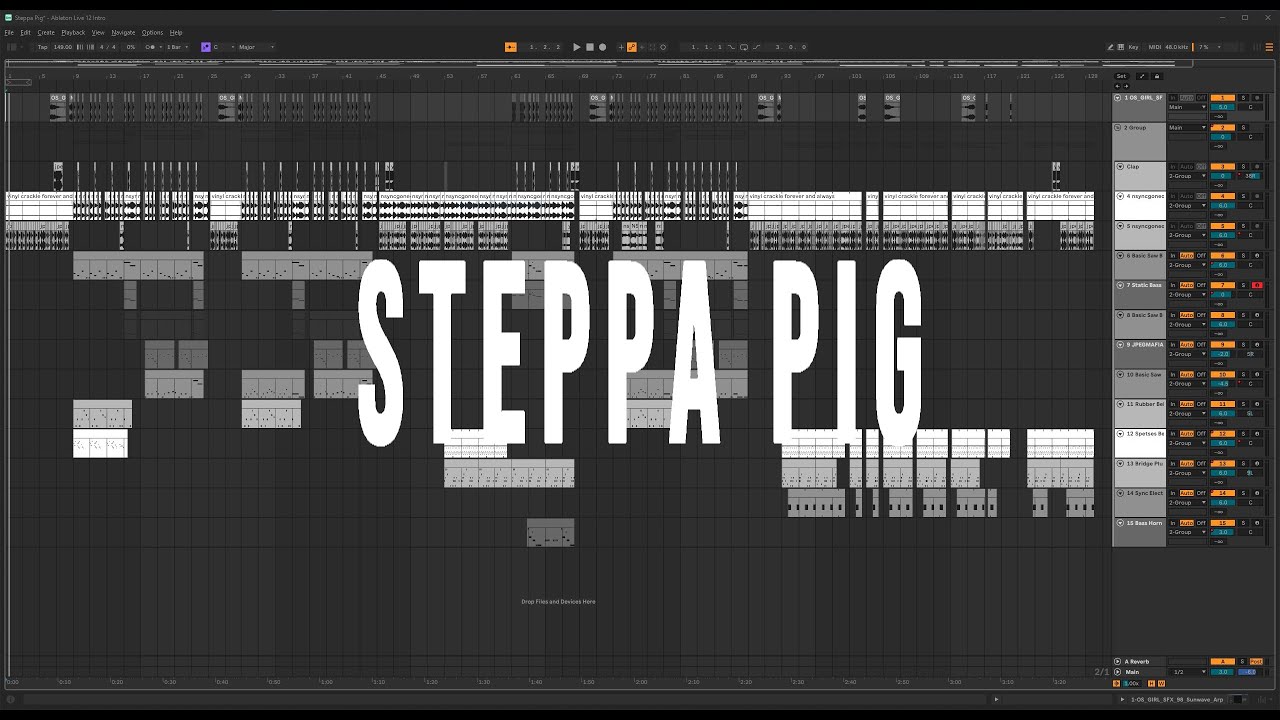Arm the 6 Basic Saw track for recording
This screenshot has width=1280, height=720.
pos(1257,256)
